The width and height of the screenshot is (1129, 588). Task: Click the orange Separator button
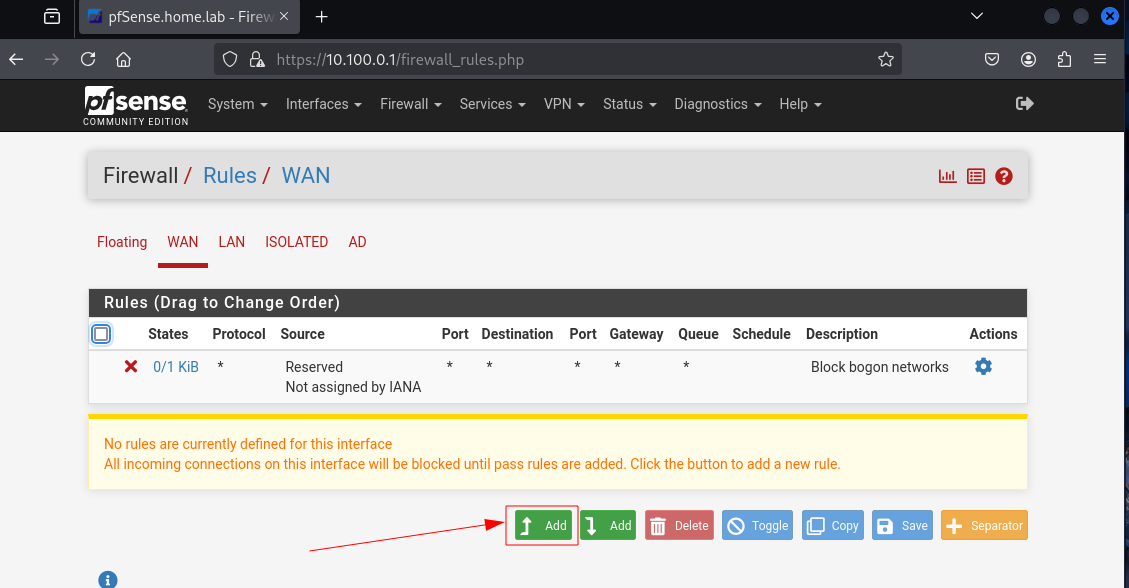point(984,525)
